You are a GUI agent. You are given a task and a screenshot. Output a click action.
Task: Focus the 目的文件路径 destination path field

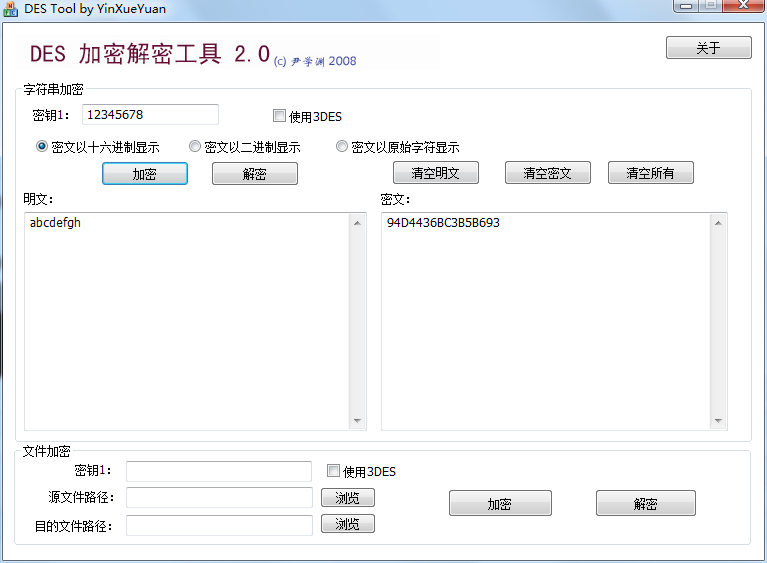tap(219, 525)
